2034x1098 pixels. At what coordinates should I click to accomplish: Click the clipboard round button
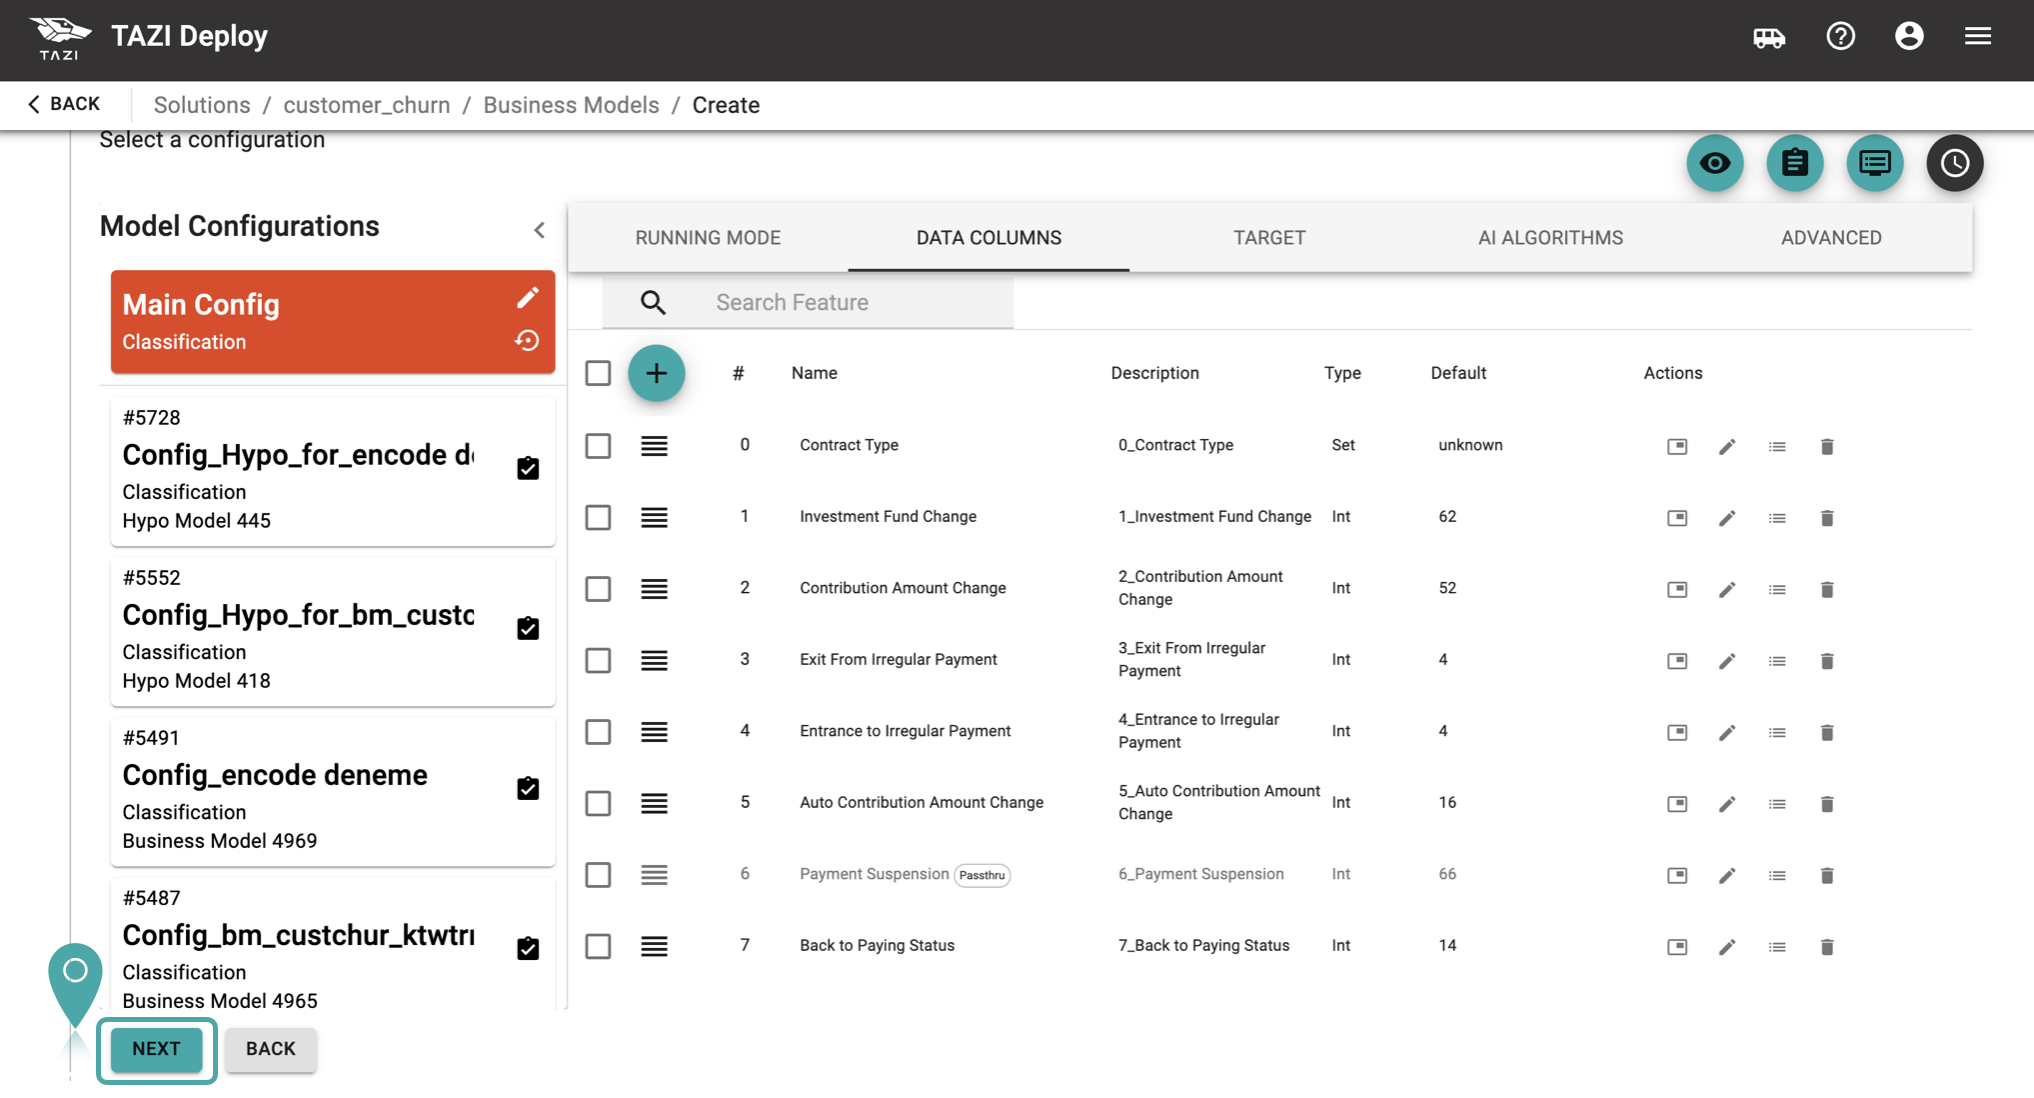tap(1795, 163)
